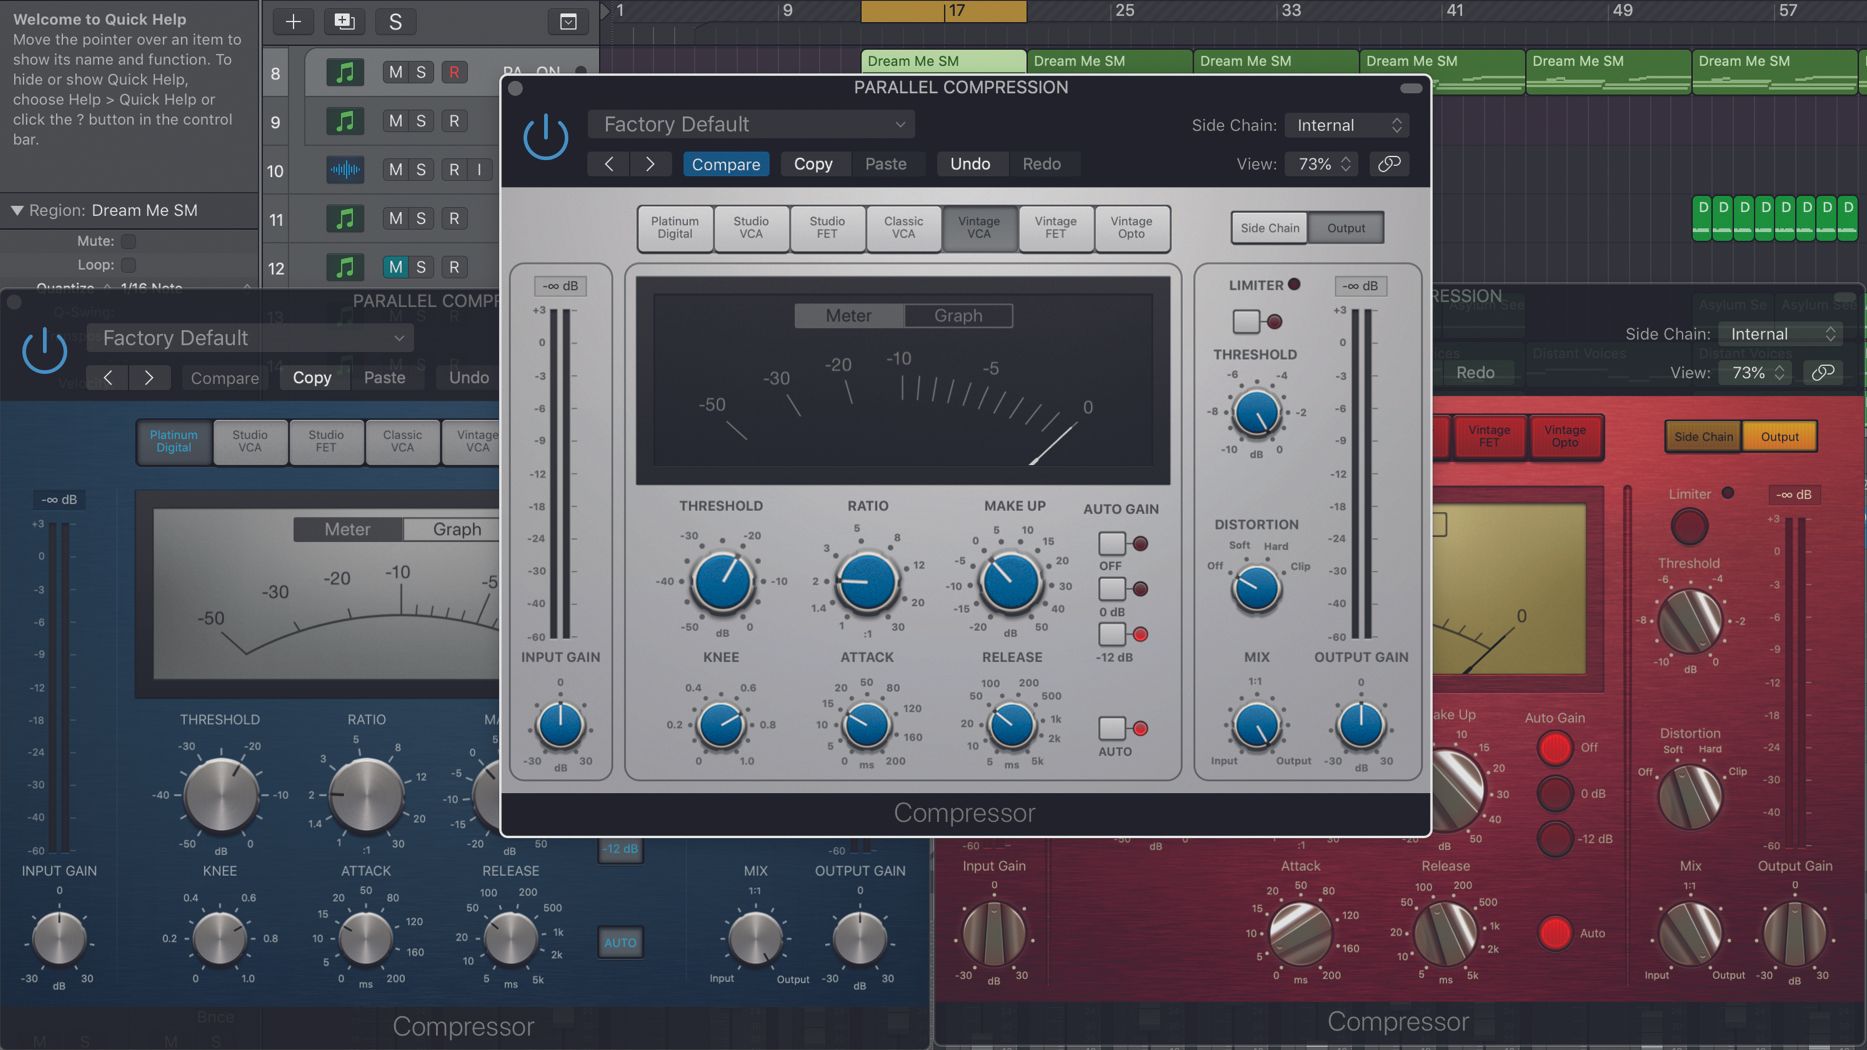Open View 73% dropdown in red Compressor
1867x1050 pixels.
click(x=1756, y=373)
